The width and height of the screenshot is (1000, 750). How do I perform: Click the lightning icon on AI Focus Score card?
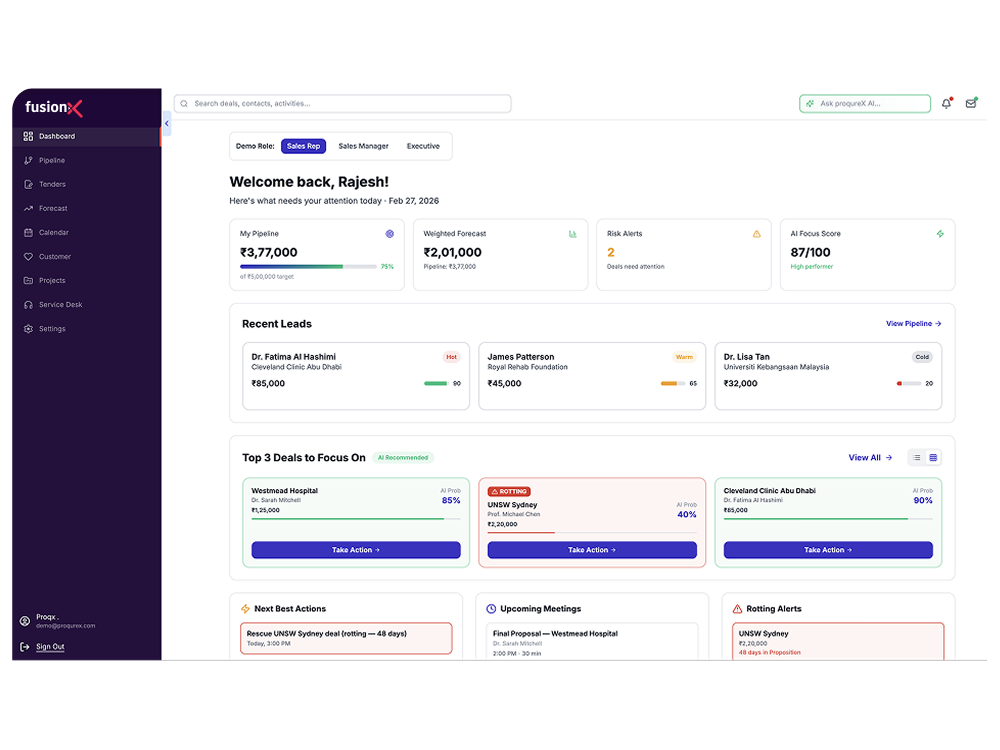click(940, 234)
